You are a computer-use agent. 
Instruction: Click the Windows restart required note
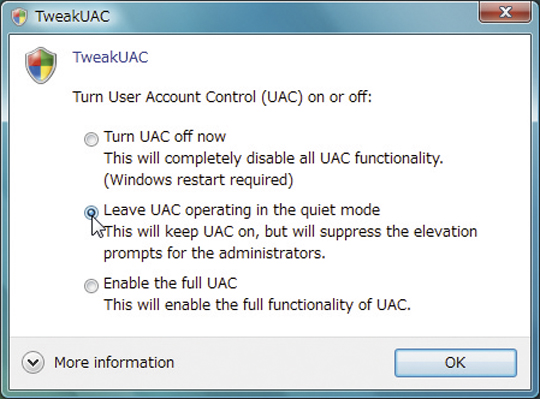(198, 180)
